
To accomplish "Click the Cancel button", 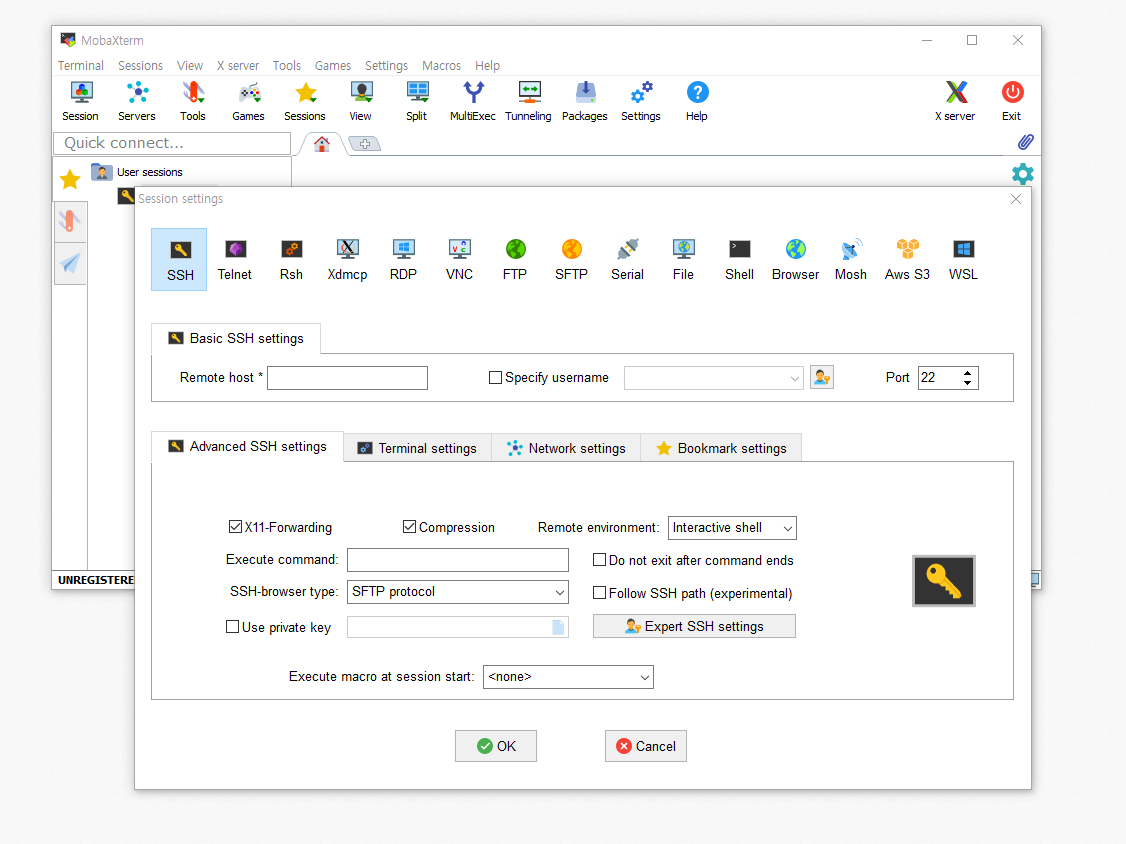I will click(x=646, y=746).
